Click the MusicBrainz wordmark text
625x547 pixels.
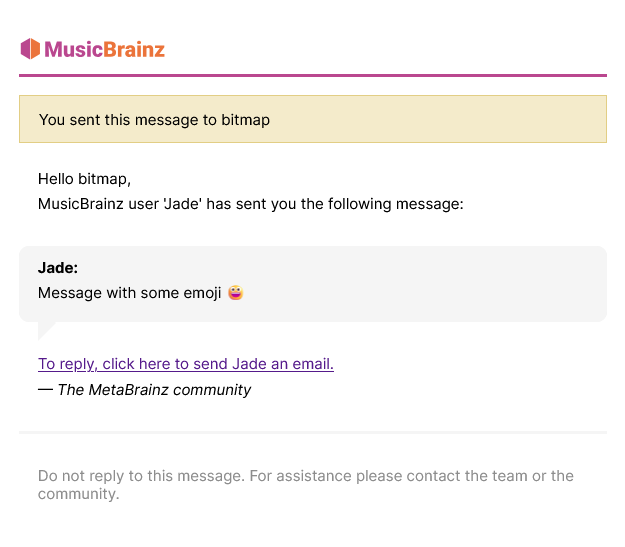[104, 49]
